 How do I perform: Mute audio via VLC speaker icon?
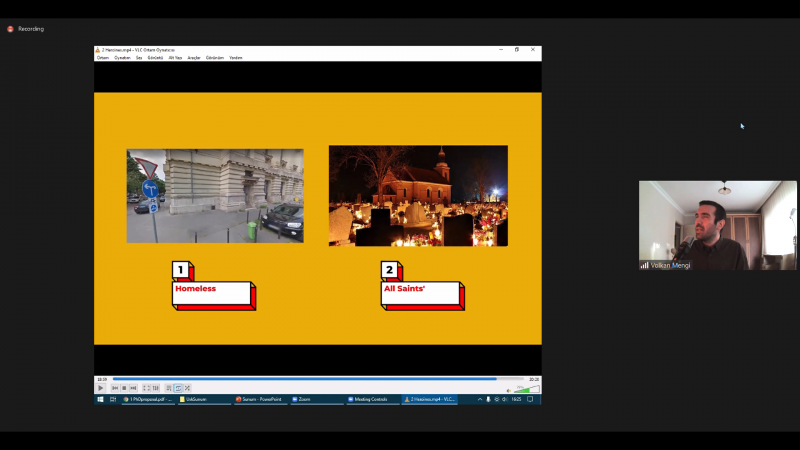pos(508,389)
